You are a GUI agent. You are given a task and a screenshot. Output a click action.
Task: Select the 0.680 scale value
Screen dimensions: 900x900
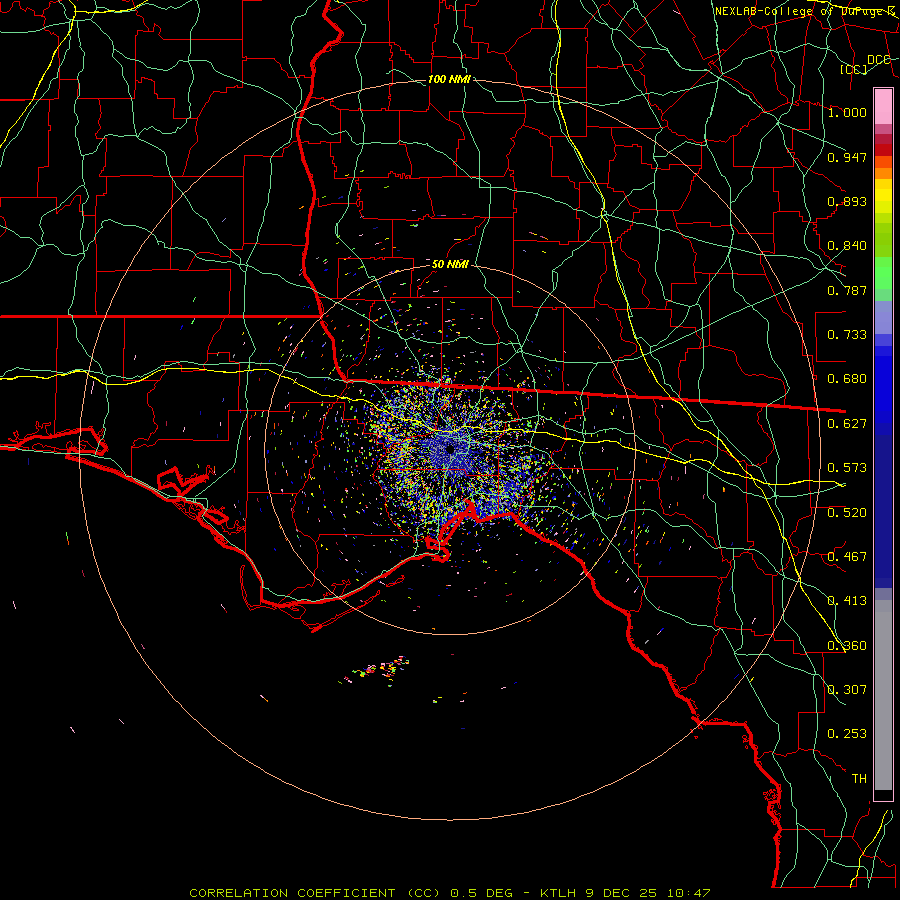(x=847, y=379)
